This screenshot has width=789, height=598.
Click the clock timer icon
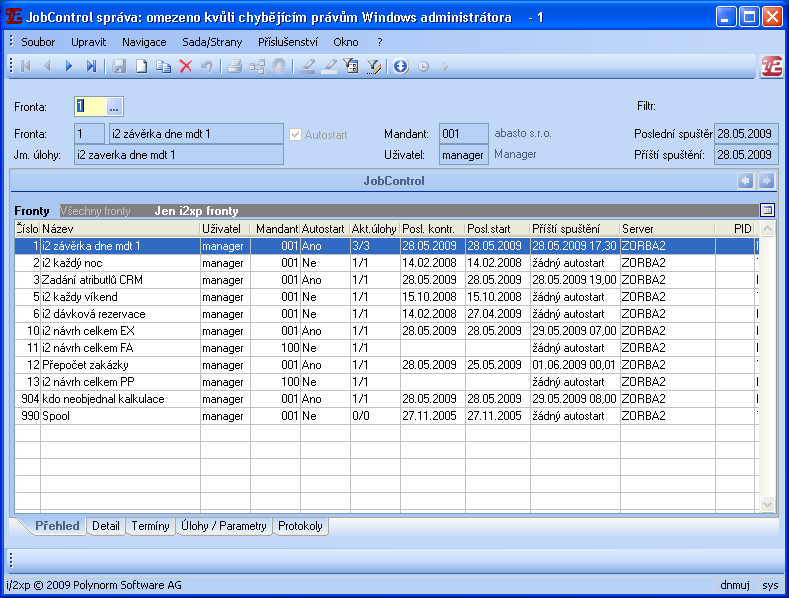(x=424, y=66)
